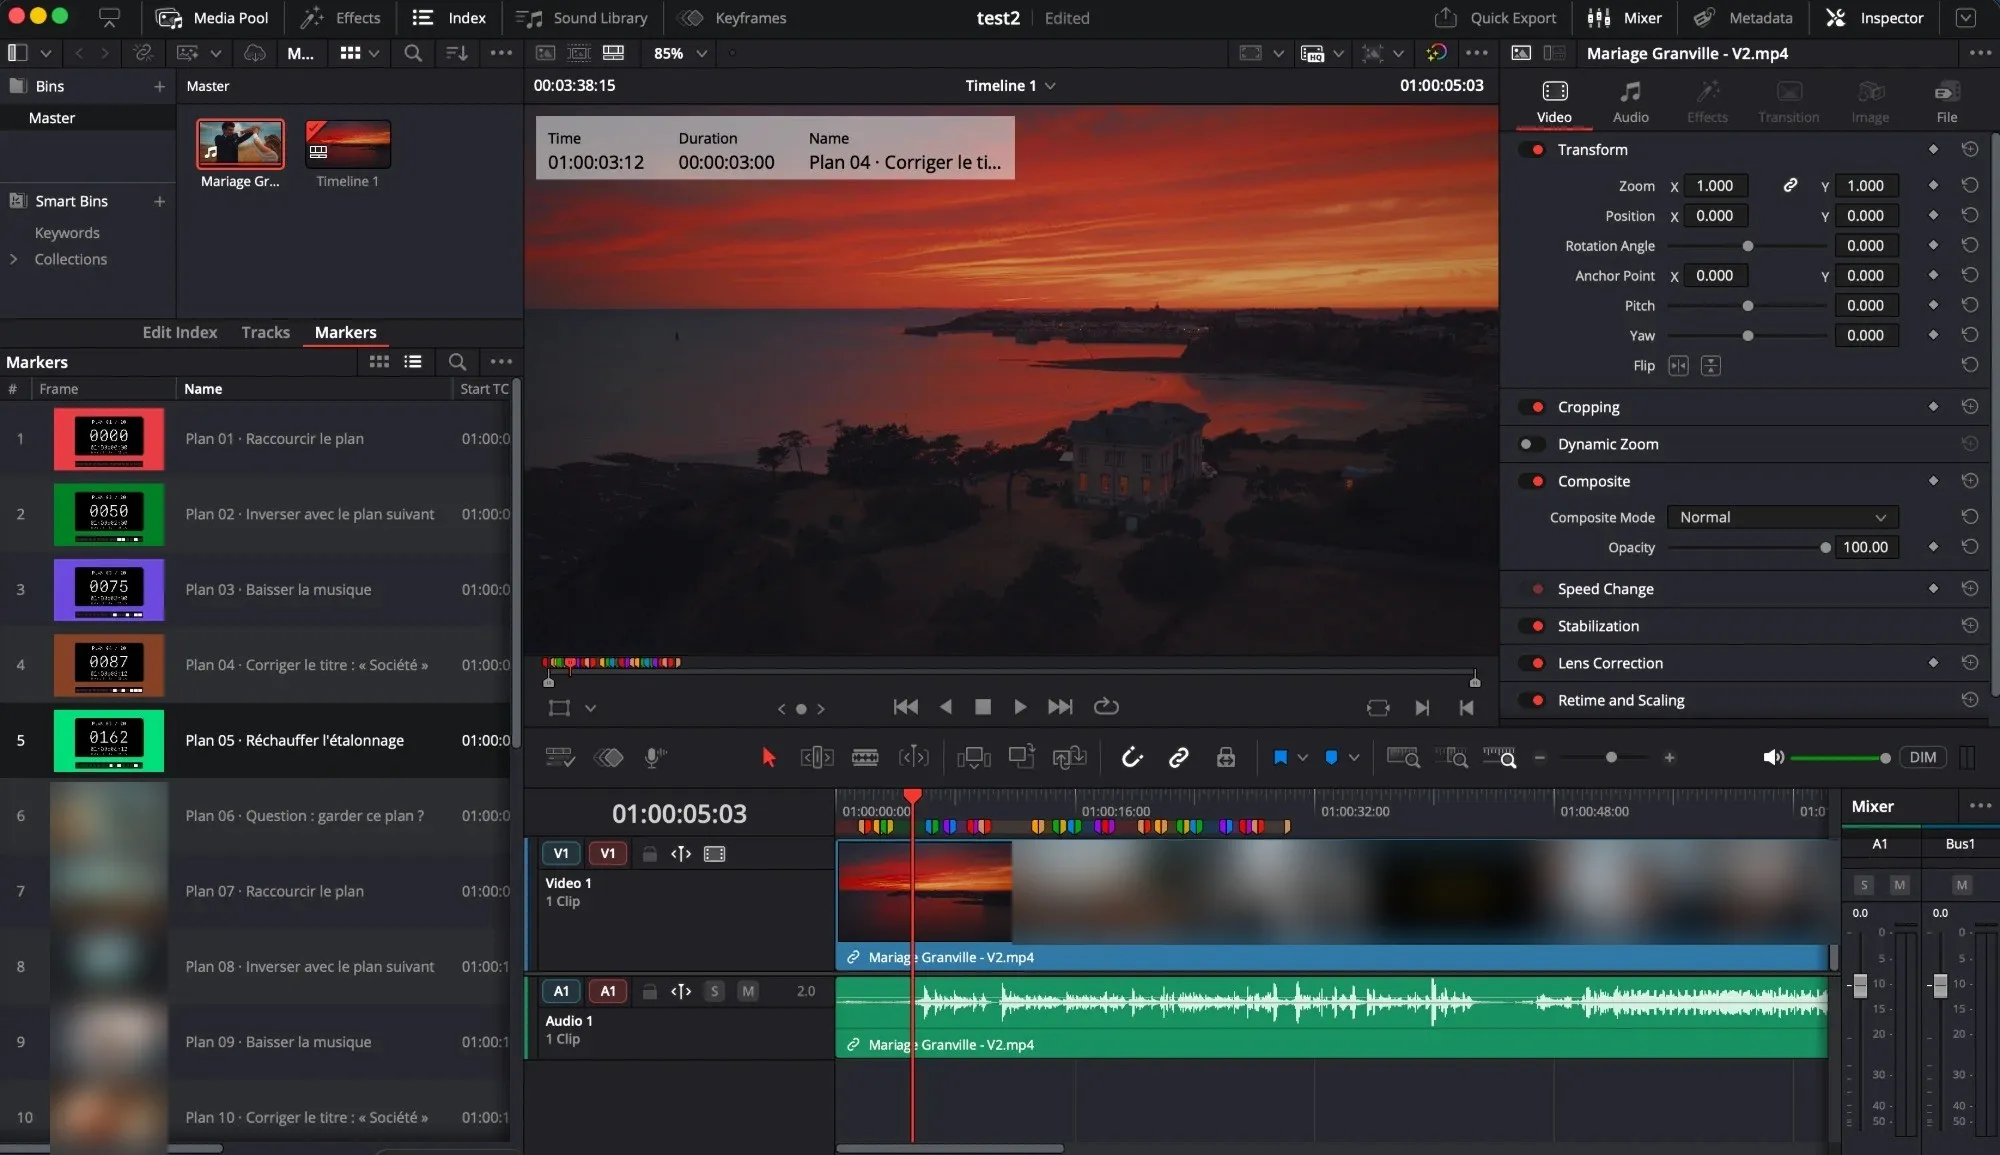The height and width of the screenshot is (1155, 2000).
Task: Click the Detail Zoom icon
Action: pos(1451,757)
